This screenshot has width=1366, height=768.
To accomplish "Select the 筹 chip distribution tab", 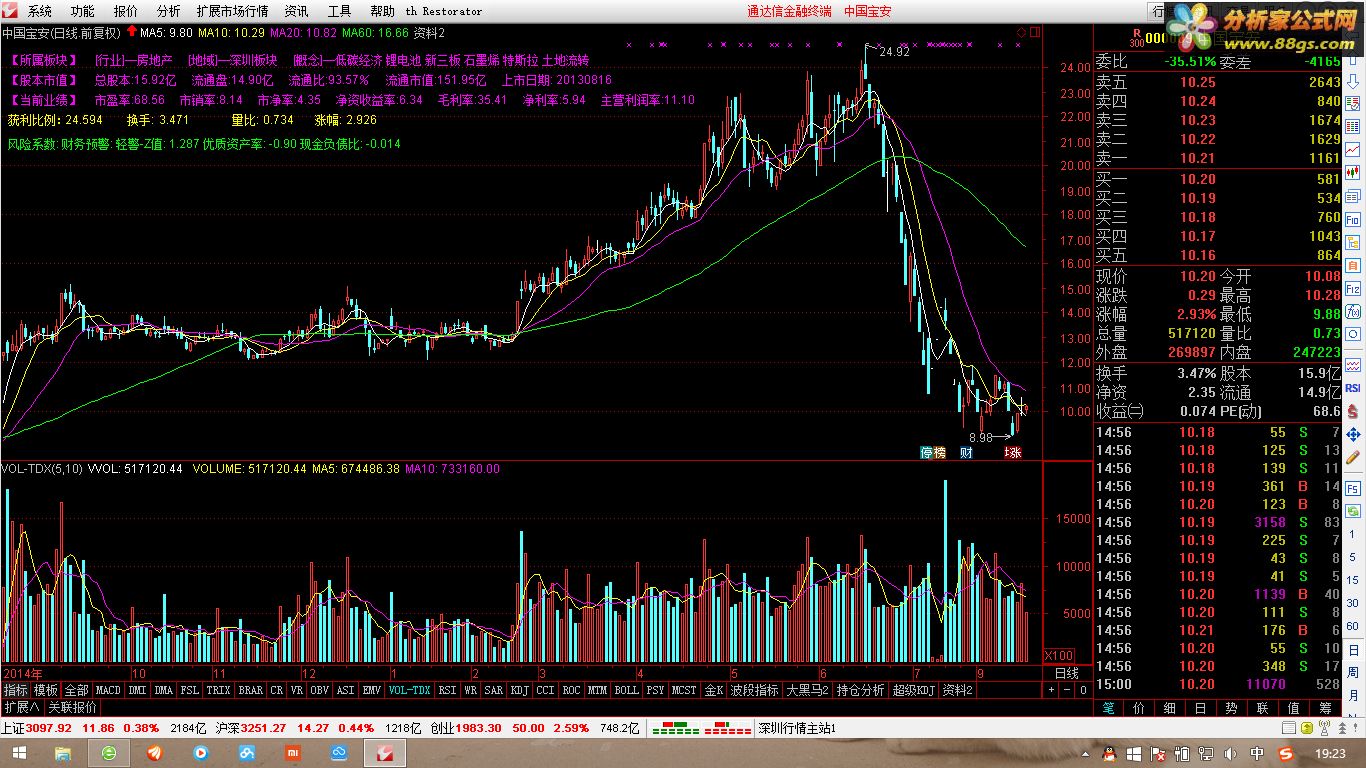I will (x=1325, y=708).
